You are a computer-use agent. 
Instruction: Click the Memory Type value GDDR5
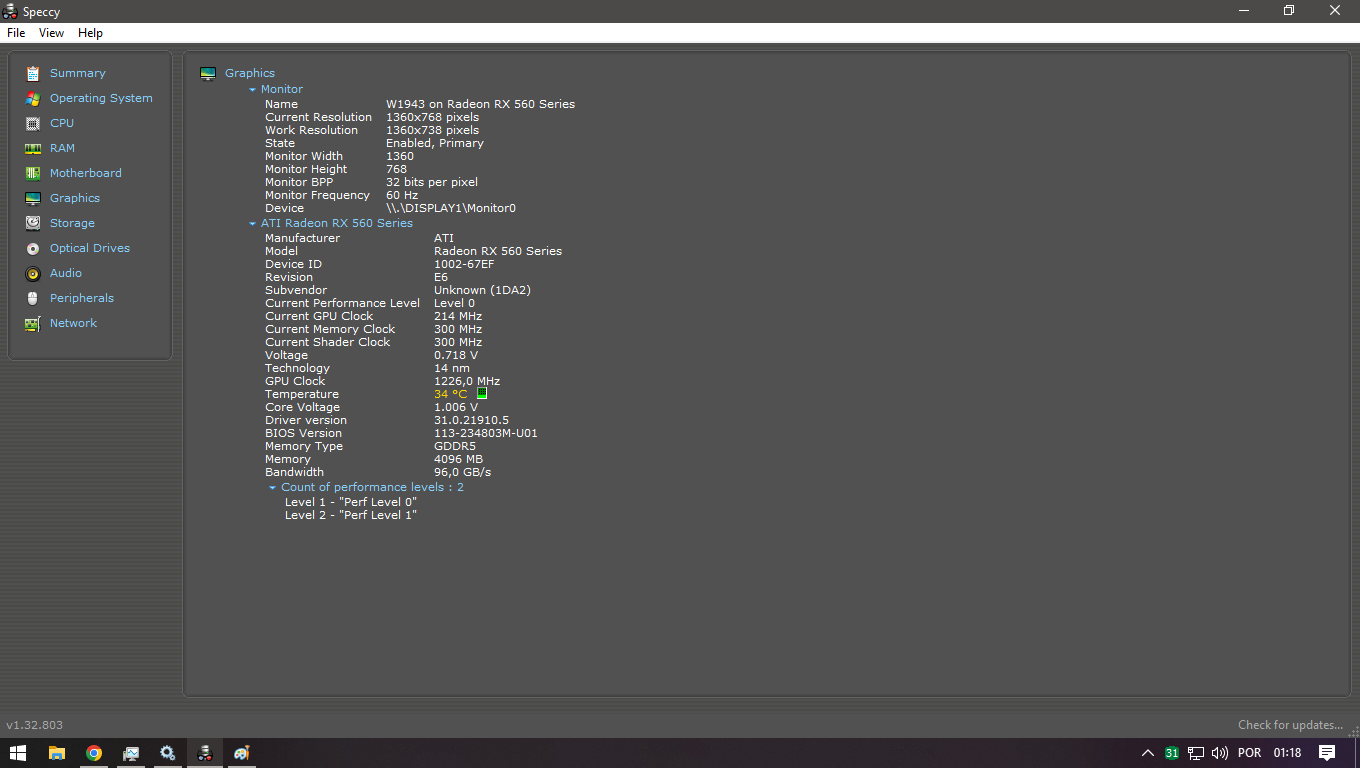pos(455,446)
